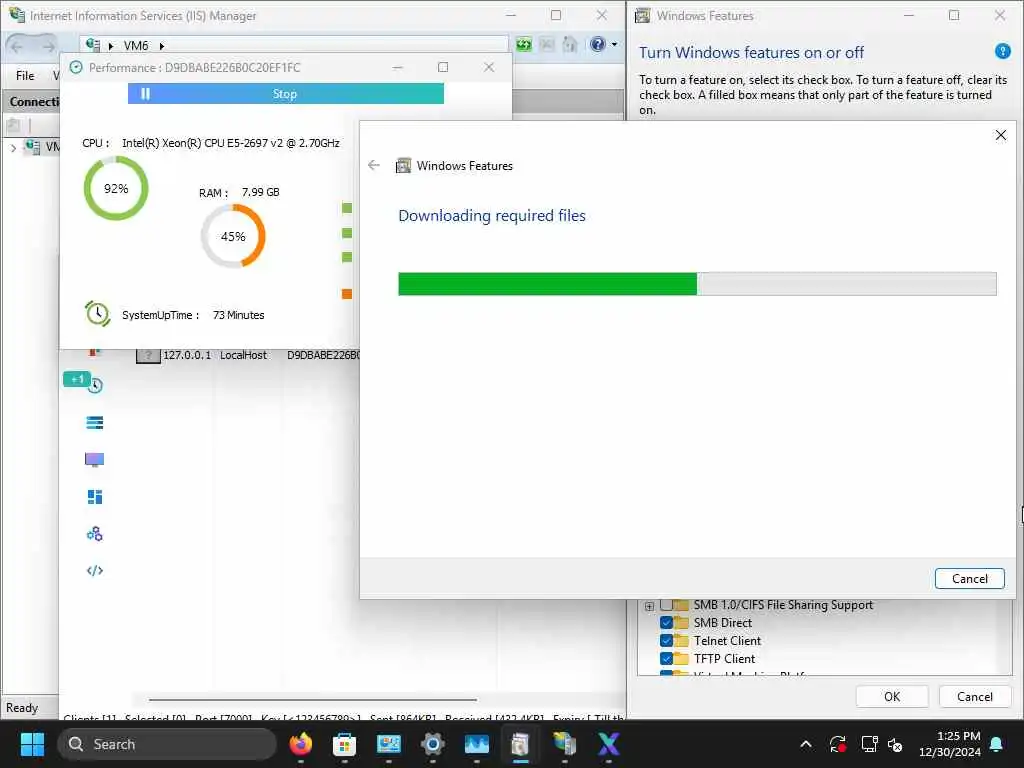Open the dropdown arrow beside IIS help
The height and width of the screenshot is (768, 1024).
point(614,45)
